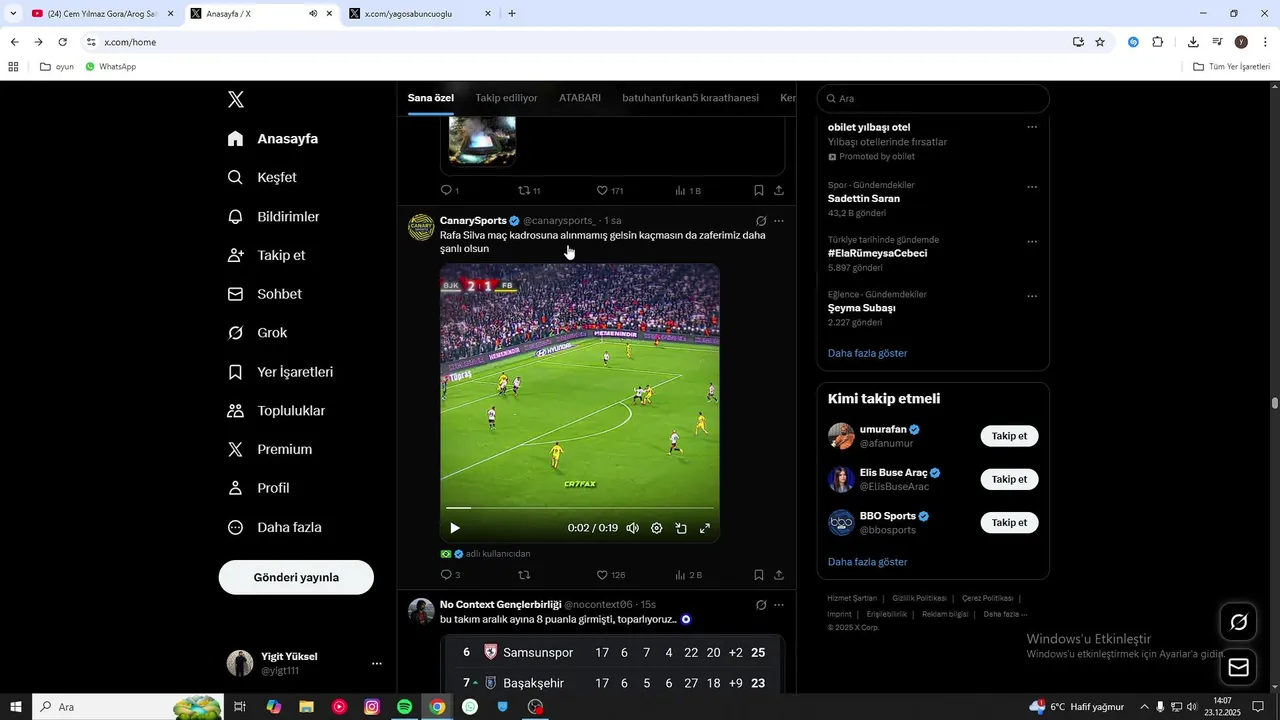The height and width of the screenshot is (720, 1280).
Task: Click Daha fazla göster under Kimi takip etmeli
Action: (x=868, y=562)
